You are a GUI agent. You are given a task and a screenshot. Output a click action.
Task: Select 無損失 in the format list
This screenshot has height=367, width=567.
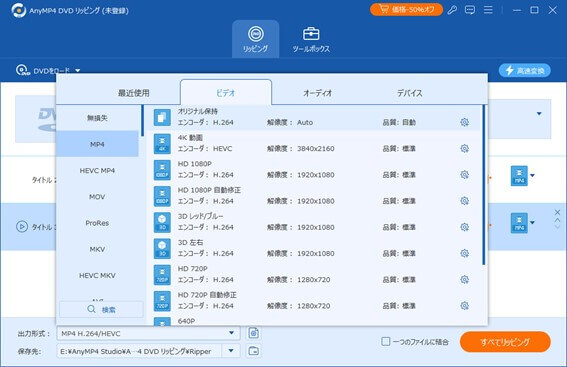pyautogui.click(x=97, y=118)
